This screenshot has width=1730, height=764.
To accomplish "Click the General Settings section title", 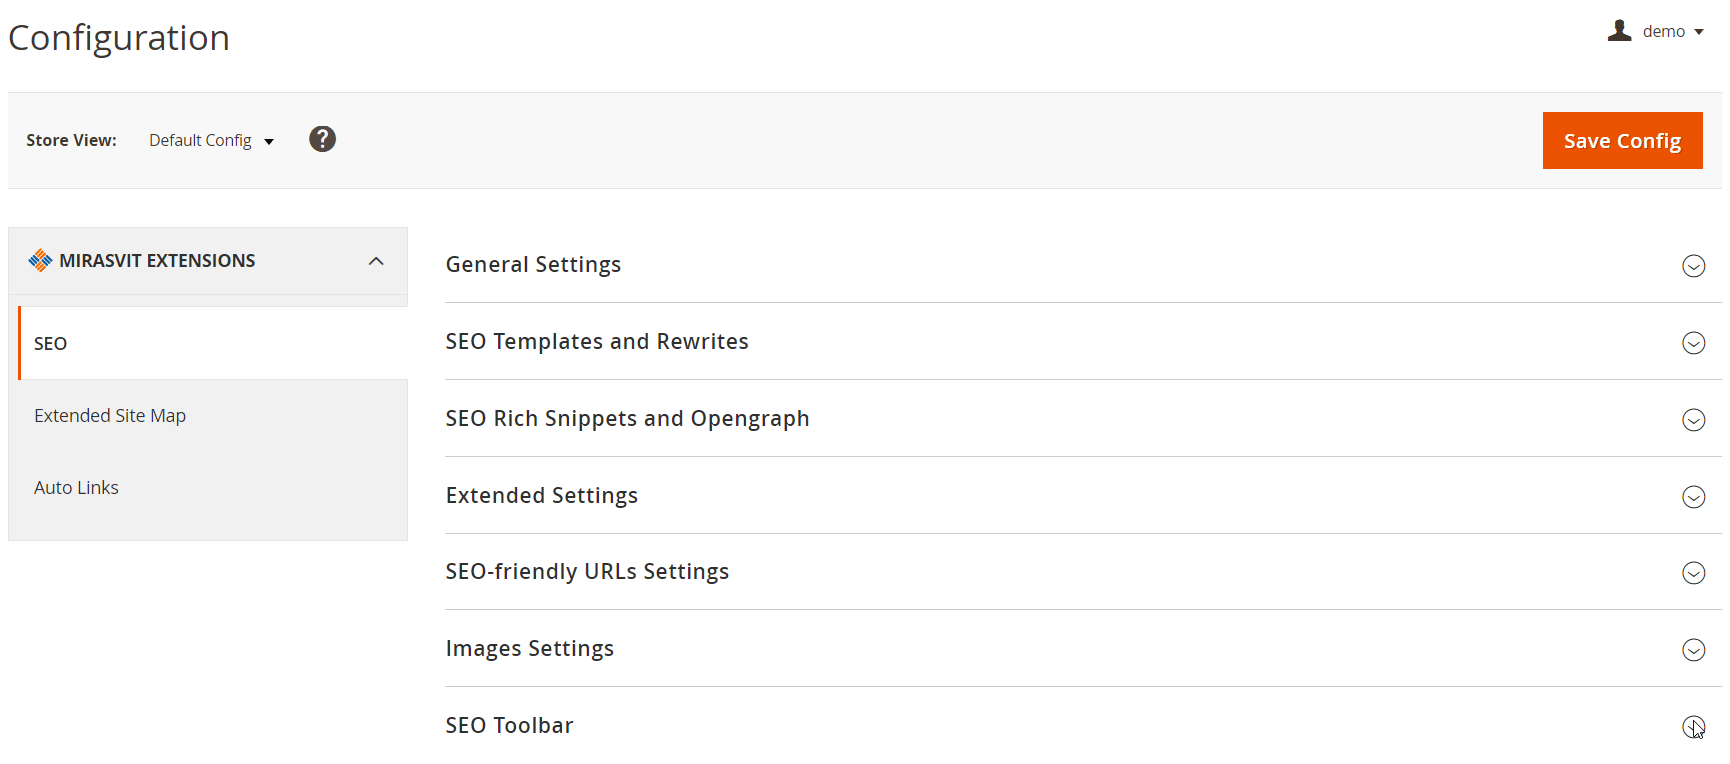I will click(x=533, y=265).
